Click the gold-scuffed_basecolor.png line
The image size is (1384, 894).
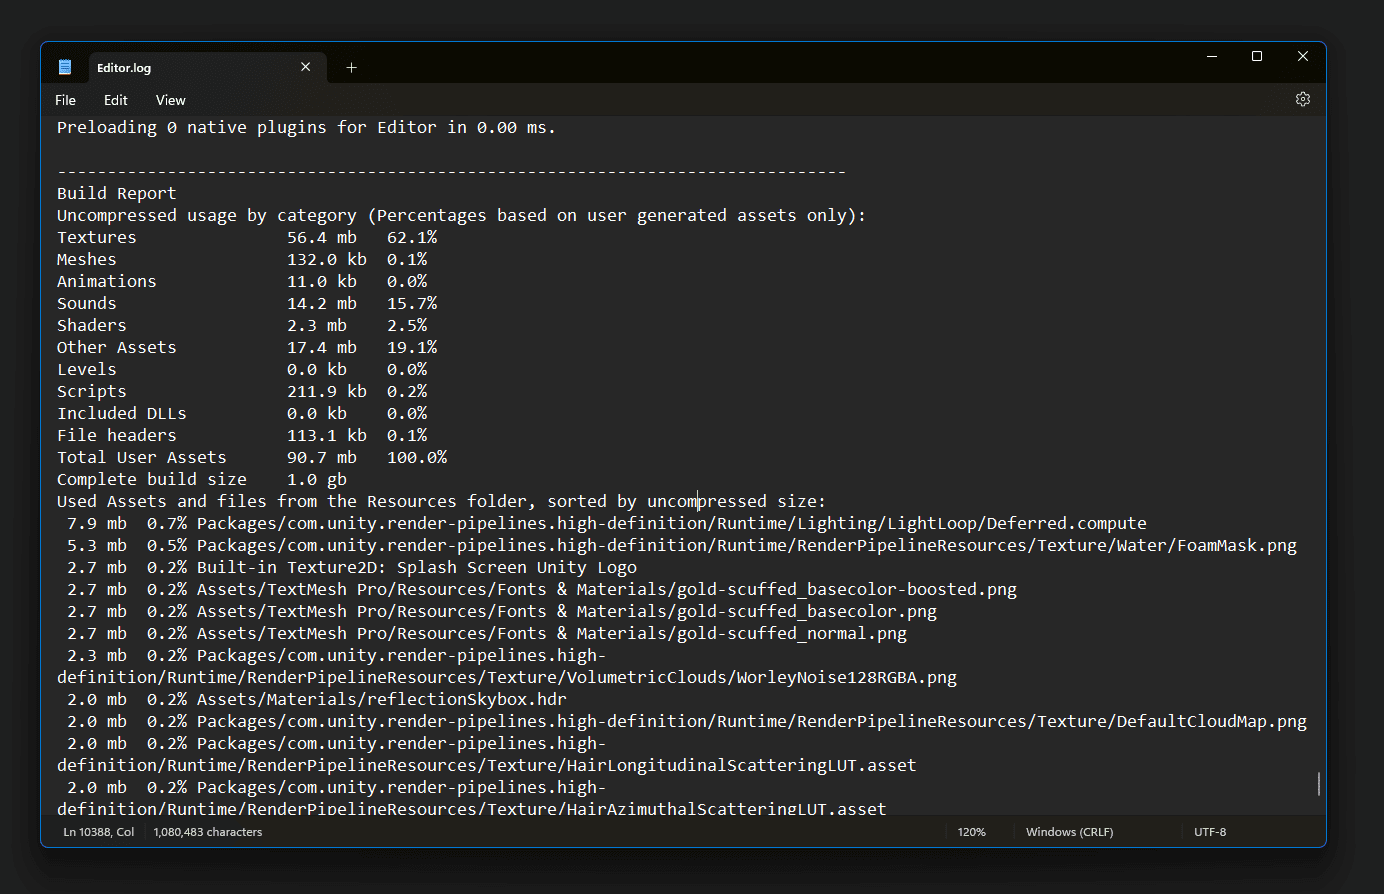(x=502, y=611)
